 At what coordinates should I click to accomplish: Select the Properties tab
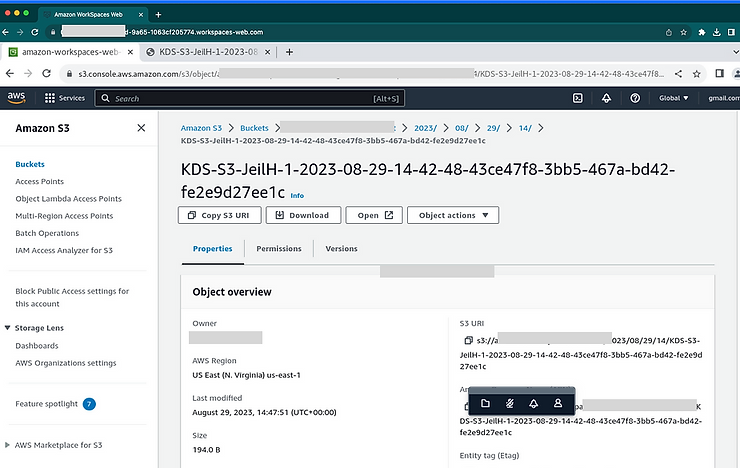point(212,249)
